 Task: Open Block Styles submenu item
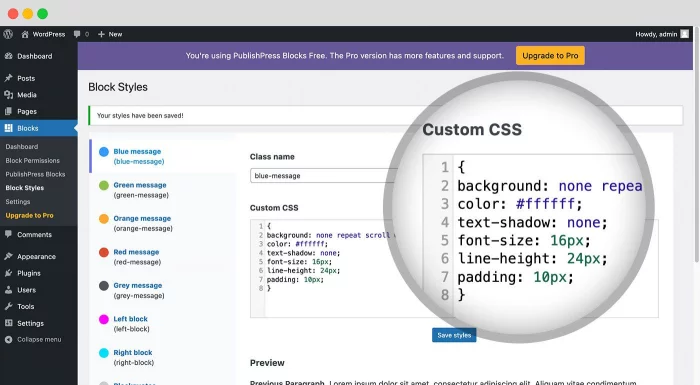click(25, 188)
